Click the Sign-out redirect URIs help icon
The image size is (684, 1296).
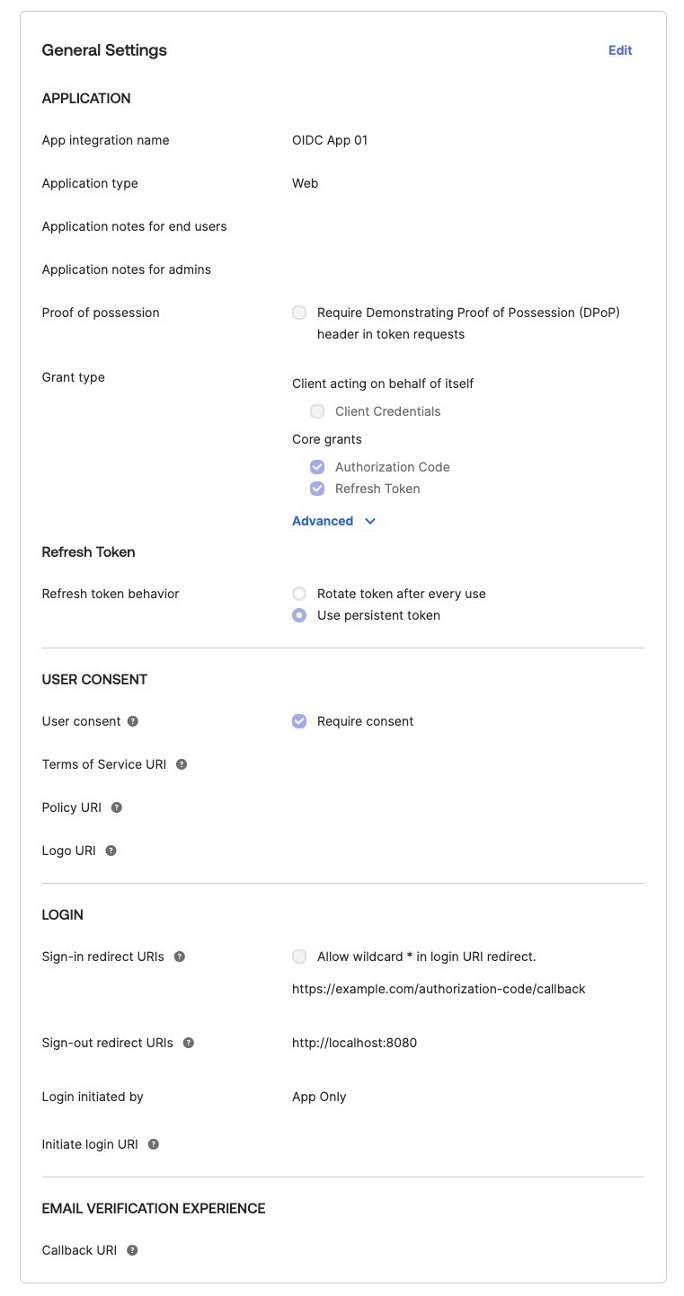coord(188,1042)
